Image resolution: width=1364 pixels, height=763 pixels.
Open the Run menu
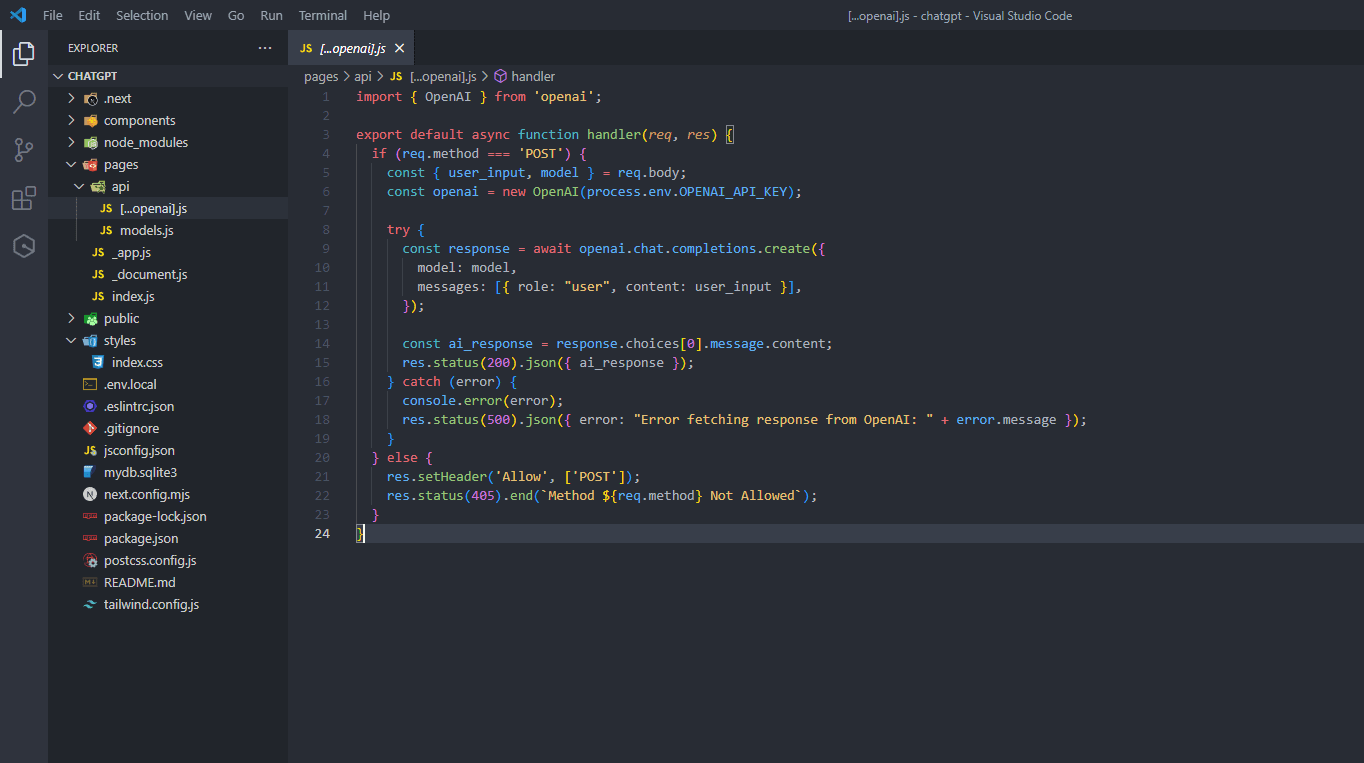271,15
